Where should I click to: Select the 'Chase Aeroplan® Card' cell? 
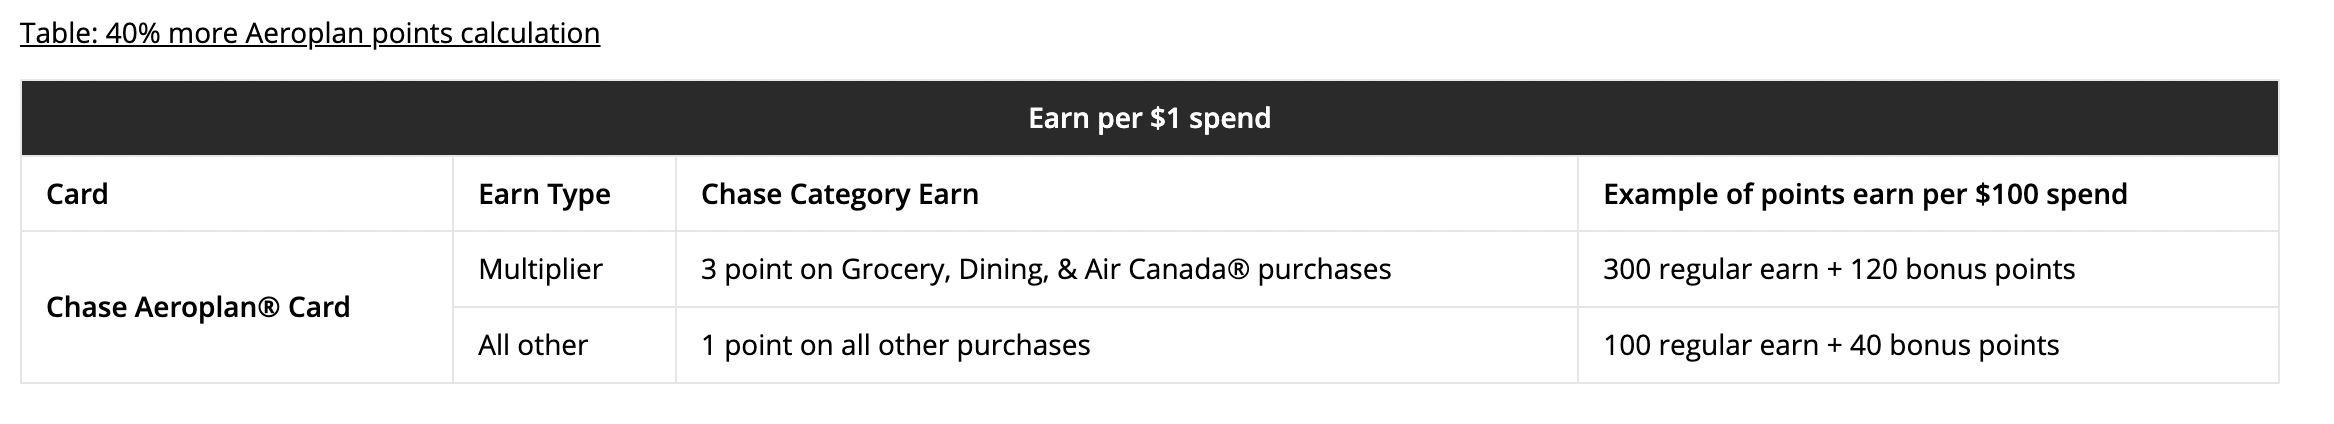[x=237, y=307]
